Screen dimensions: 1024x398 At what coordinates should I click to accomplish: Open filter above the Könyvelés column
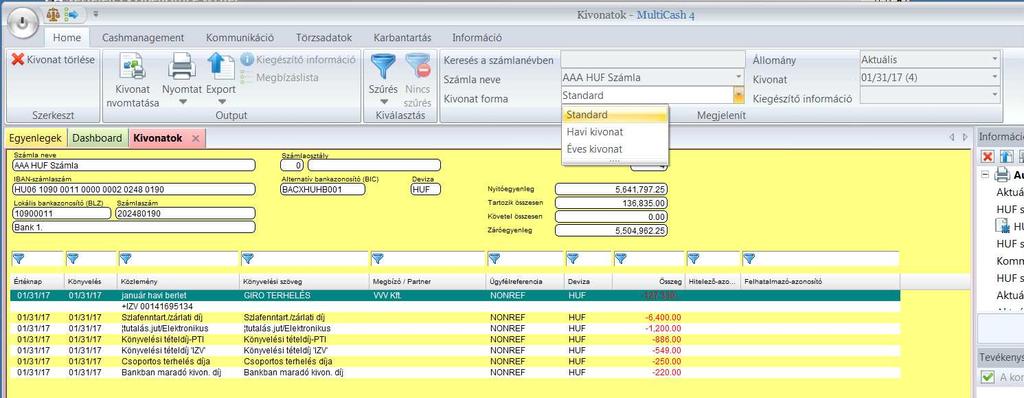[72, 259]
